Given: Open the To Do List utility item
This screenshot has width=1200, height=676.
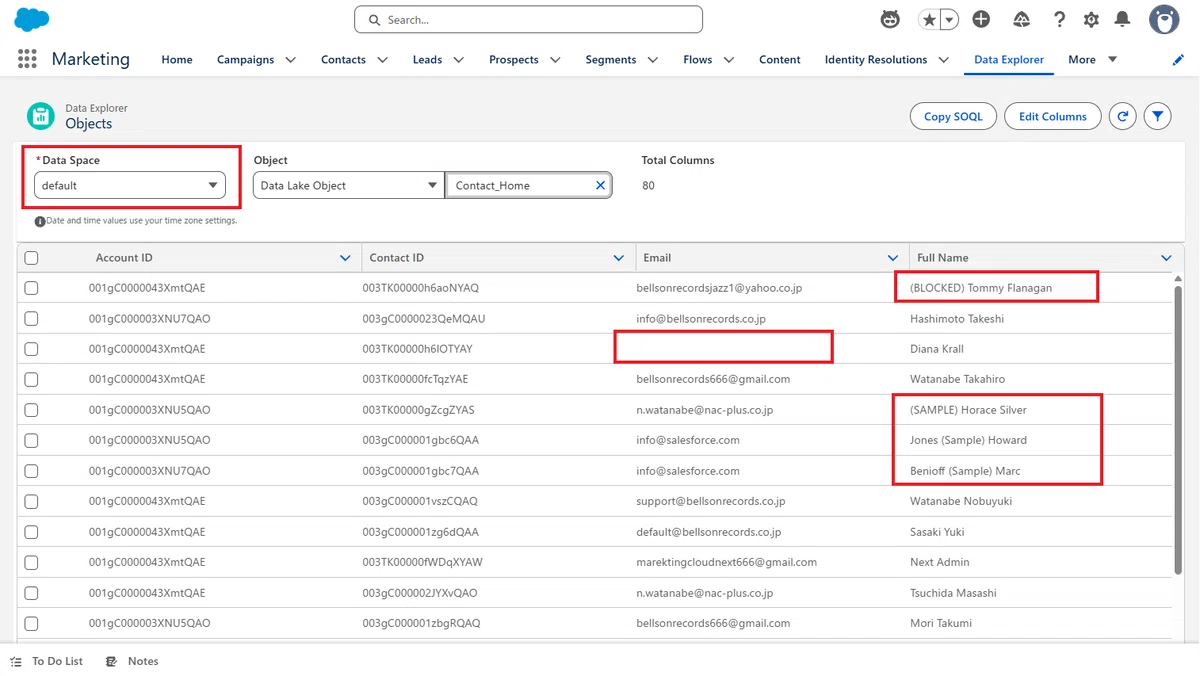Looking at the screenshot, I should coord(47,661).
